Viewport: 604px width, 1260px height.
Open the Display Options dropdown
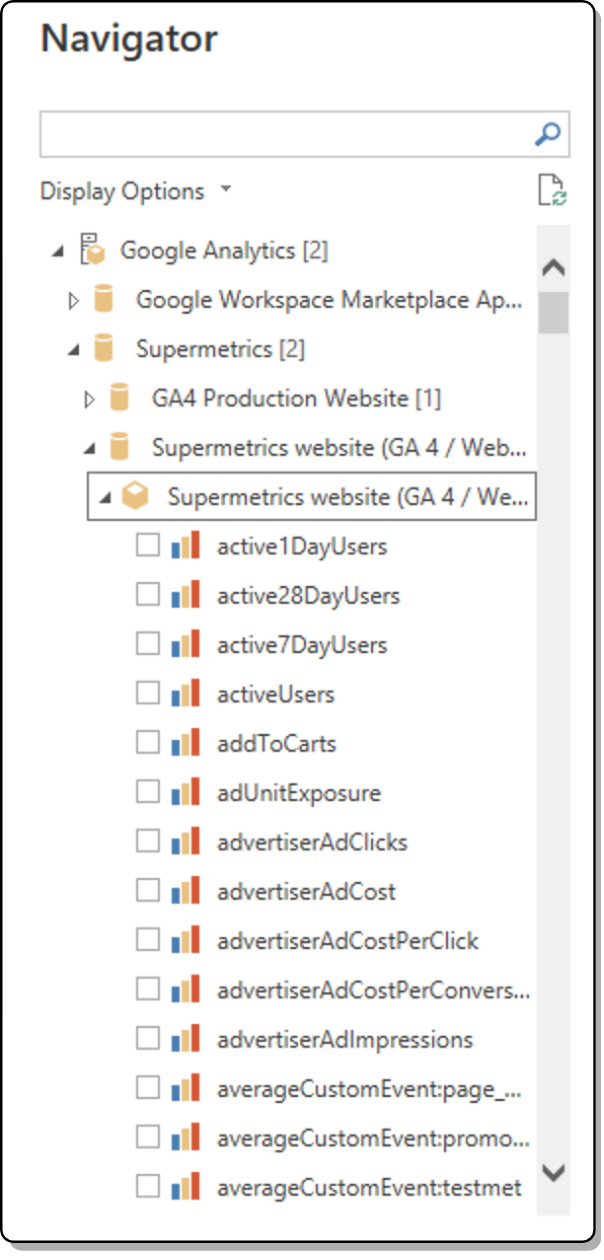pos(135,191)
